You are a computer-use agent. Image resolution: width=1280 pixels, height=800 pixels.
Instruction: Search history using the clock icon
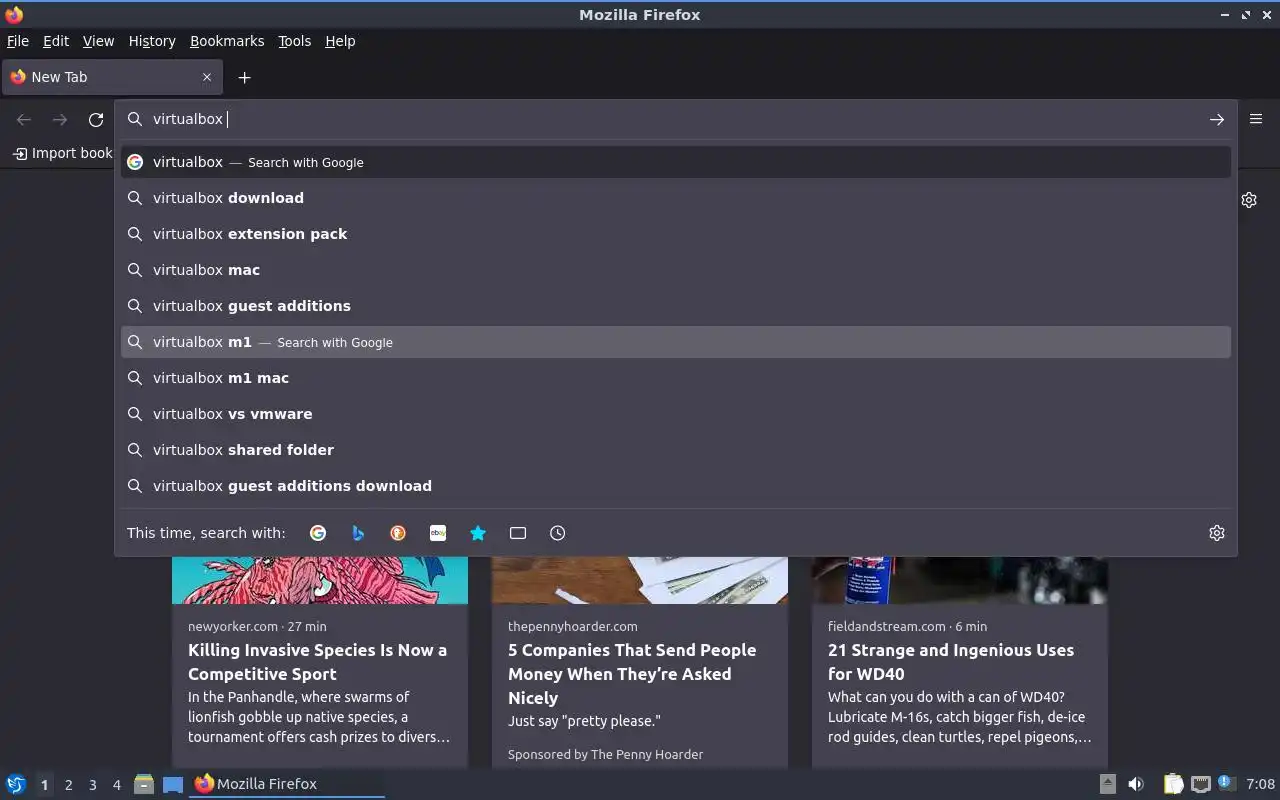558,533
